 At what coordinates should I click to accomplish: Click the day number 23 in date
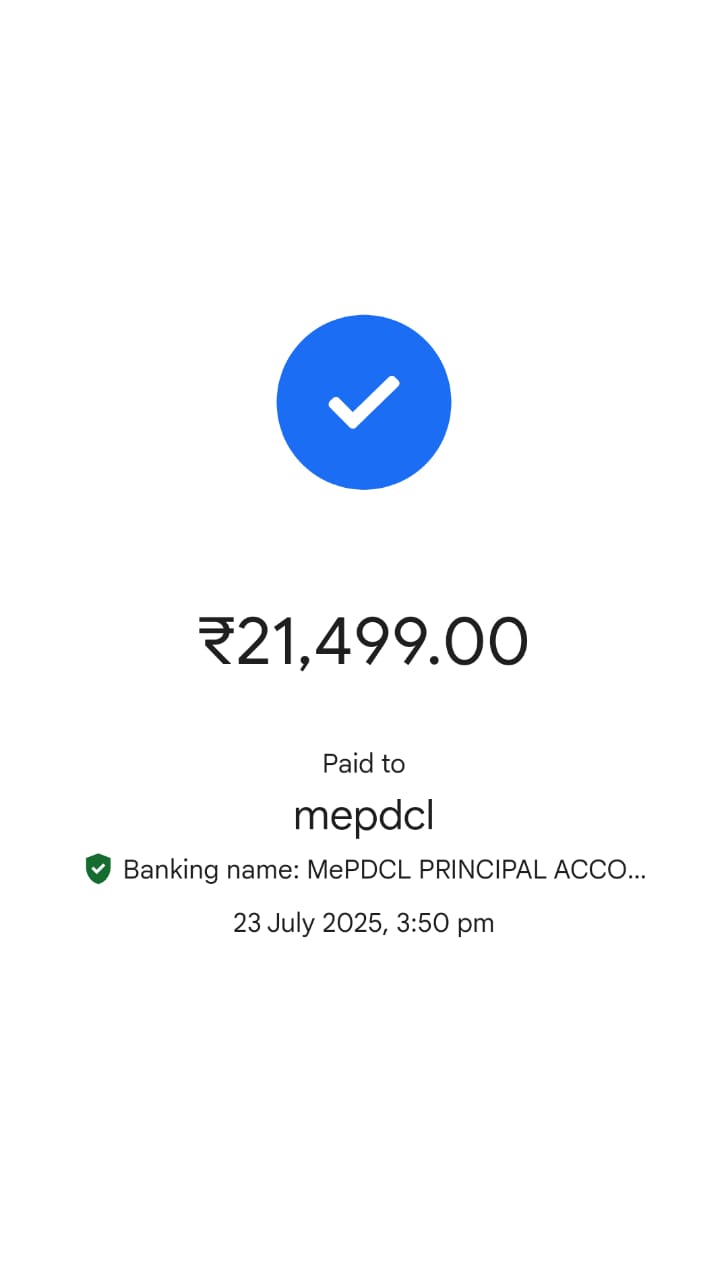point(247,923)
